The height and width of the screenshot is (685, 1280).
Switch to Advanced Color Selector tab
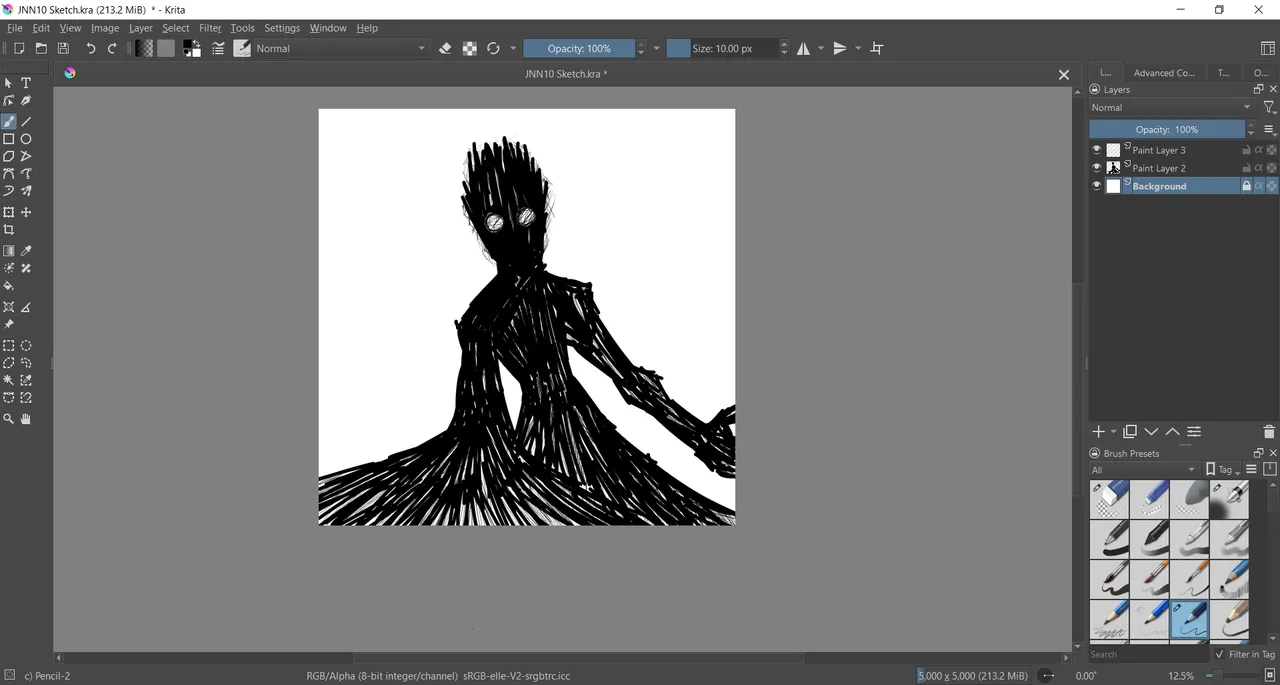1163,73
